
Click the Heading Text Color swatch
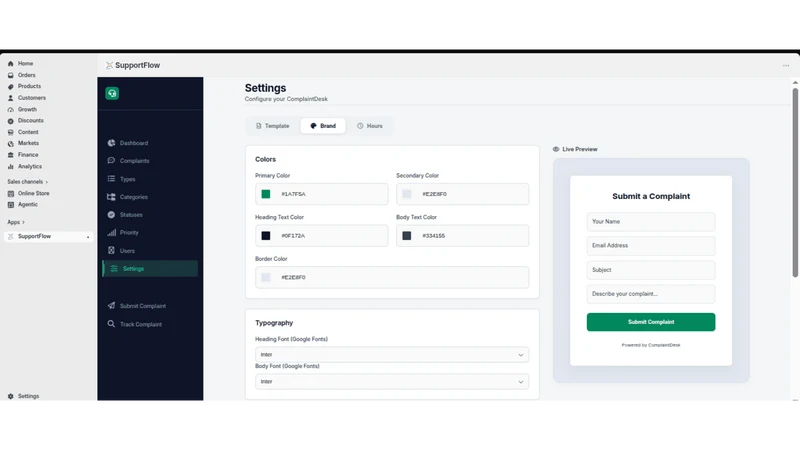tap(266, 236)
